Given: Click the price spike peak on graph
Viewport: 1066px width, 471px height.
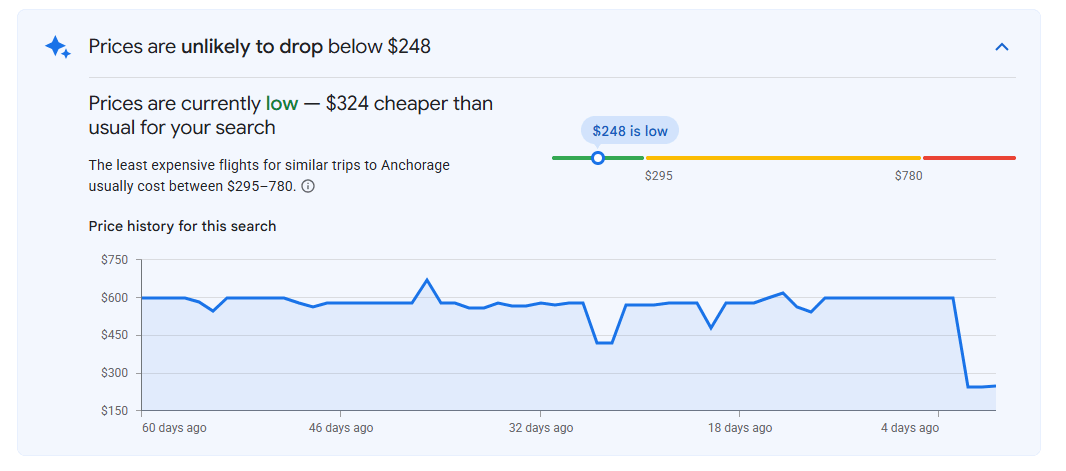Looking at the screenshot, I should [x=427, y=279].
